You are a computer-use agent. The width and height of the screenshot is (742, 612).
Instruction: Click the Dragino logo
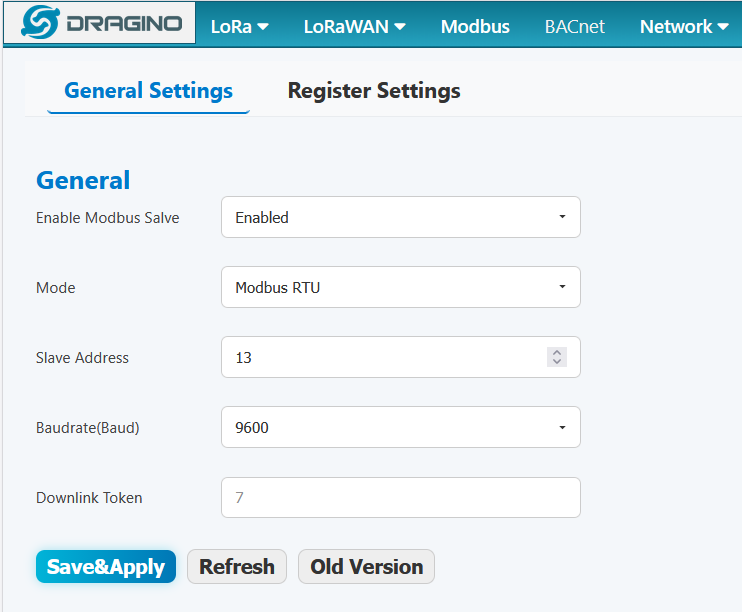pyautogui.click(x=99, y=23)
